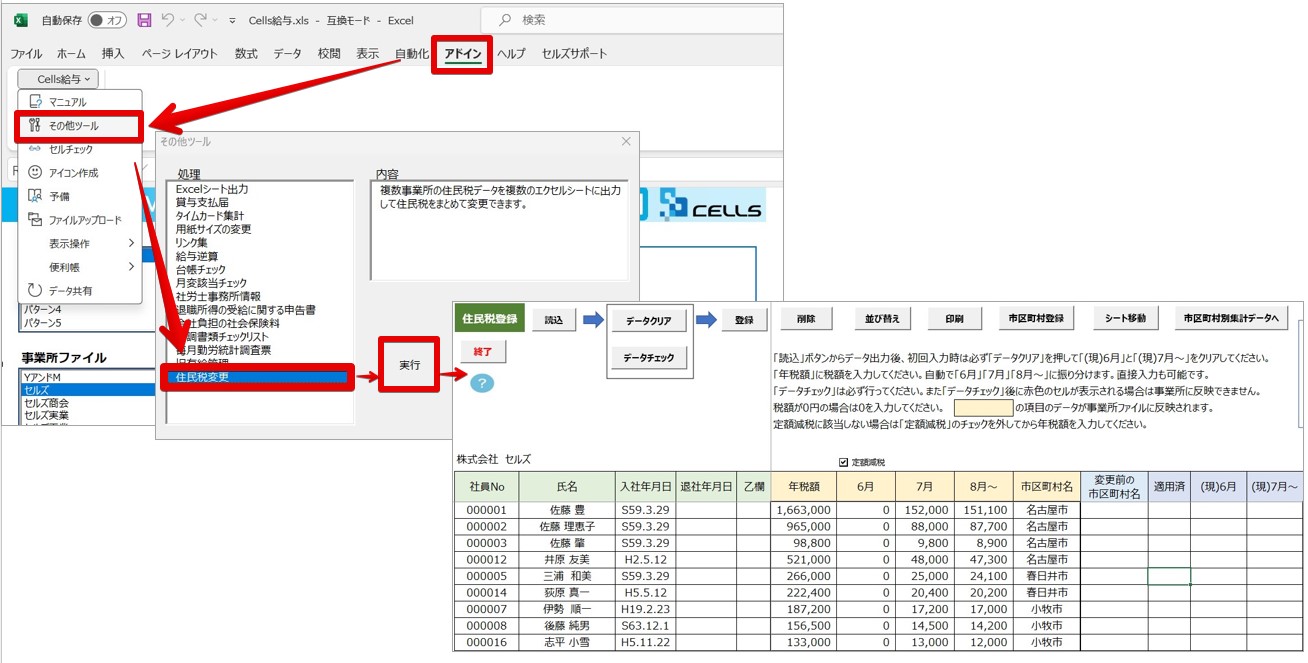Switch to the 数式 tab
The image size is (1308, 663).
click(x=246, y=54)
